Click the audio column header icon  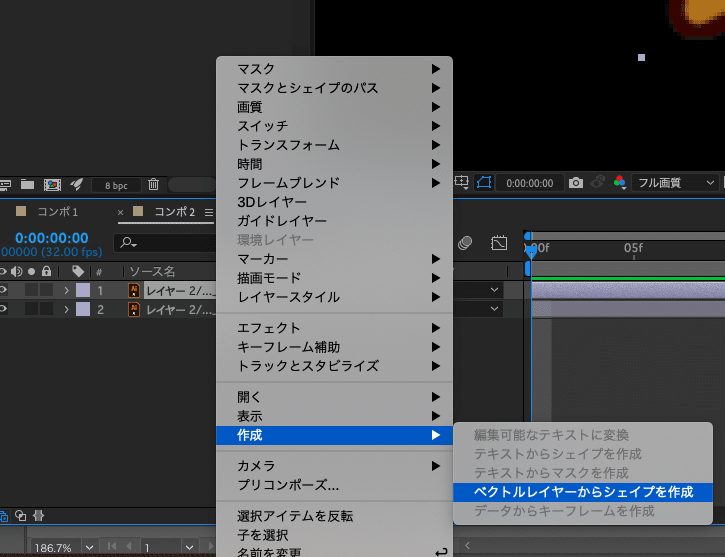point(17,271)
